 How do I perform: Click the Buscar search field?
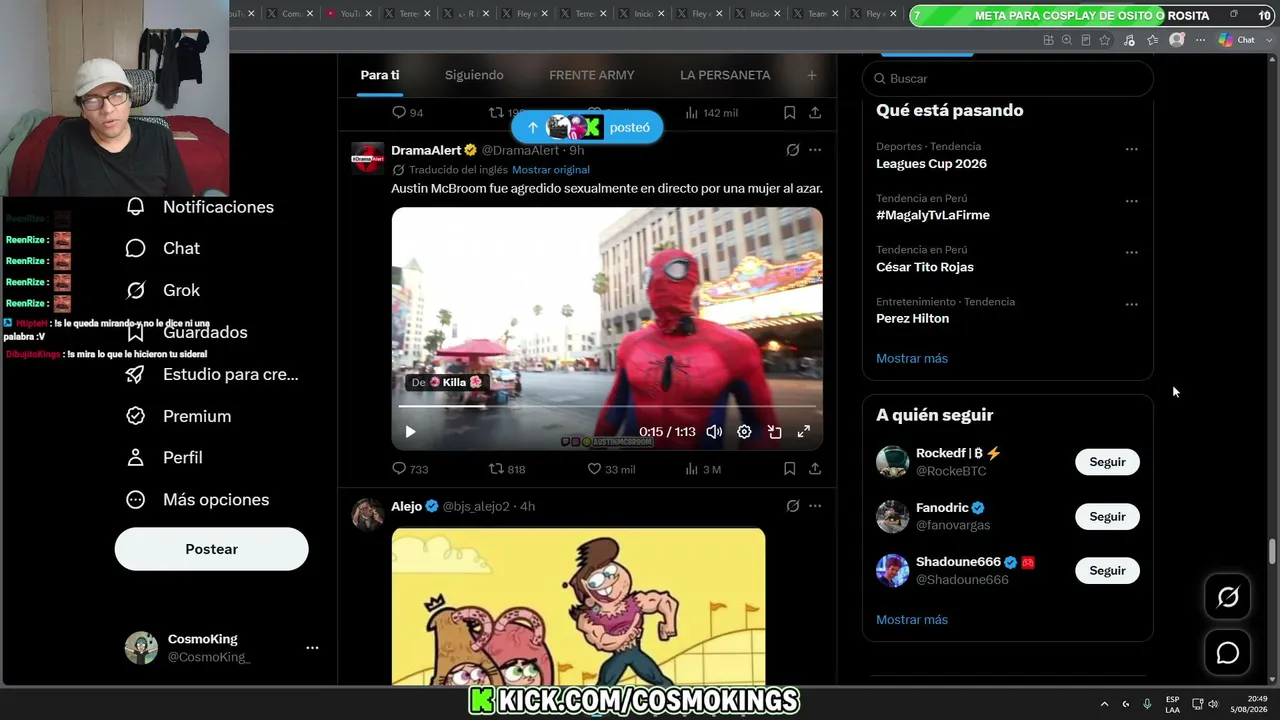[1008, 79]
